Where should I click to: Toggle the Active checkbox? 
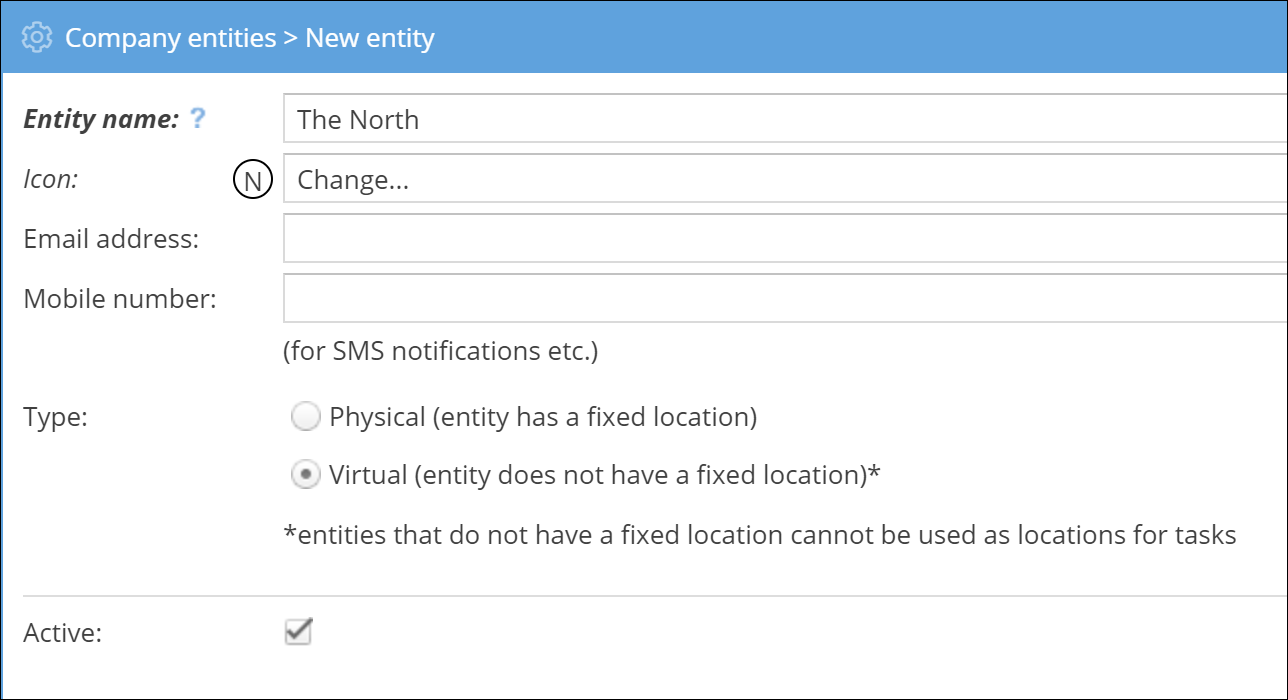299,632
